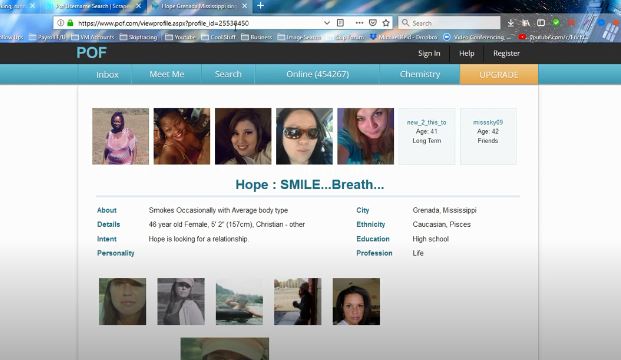Open new_2_this_to profile link
Screen dimensions: 621x360
(x=427, y=122)
